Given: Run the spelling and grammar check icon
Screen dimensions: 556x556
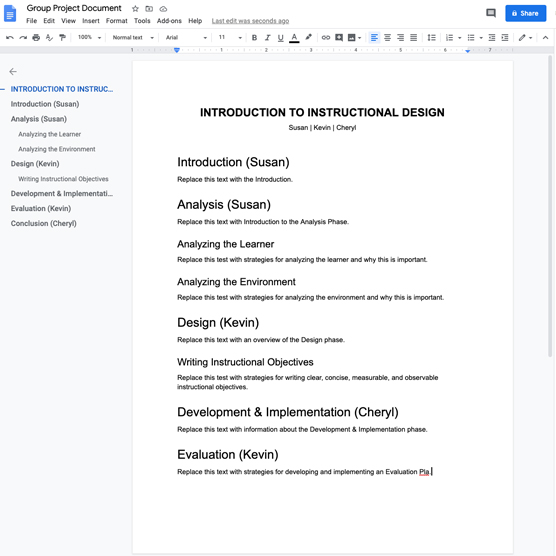Looking at the screenshot, I should [49, 38].
